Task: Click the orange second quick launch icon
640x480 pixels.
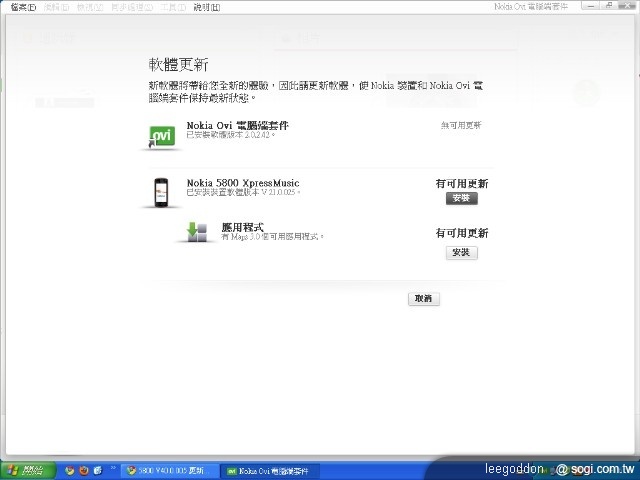Action: 84,469
